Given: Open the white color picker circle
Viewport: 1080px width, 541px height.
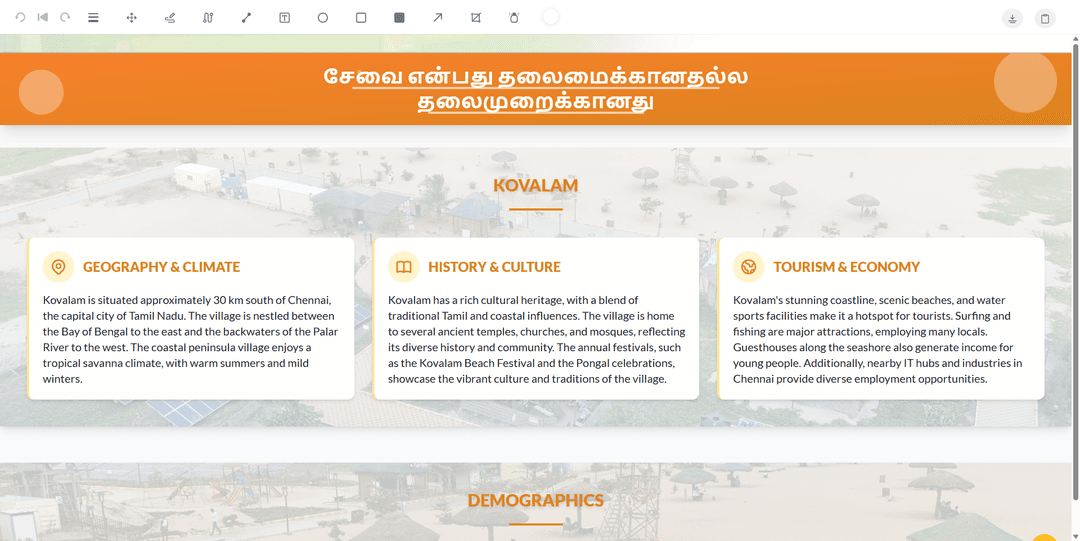Looking at the screenshot, I should coord(550,17).
